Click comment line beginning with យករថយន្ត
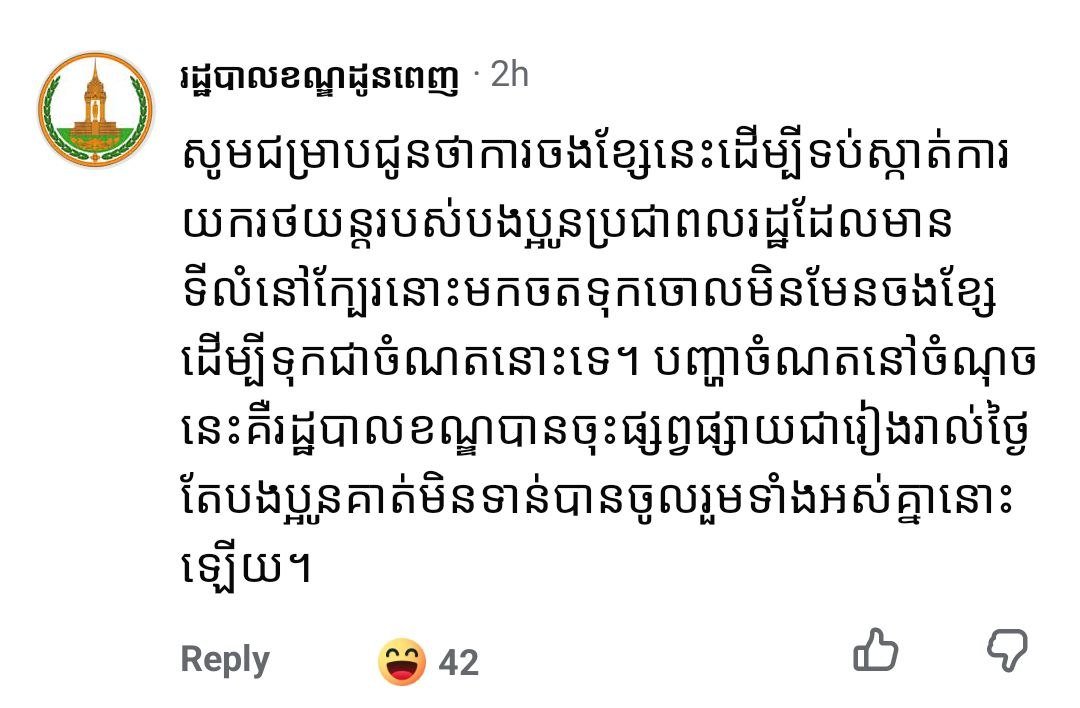This screenshot has height=708, width=1080. pos(568,224)
